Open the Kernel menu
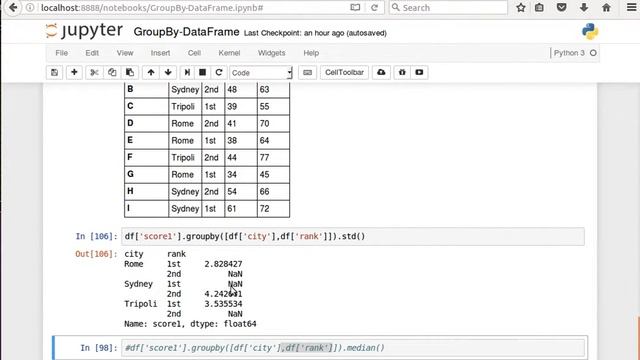The height and width of the screenshot is (360, 640). (x=229, y=53)
